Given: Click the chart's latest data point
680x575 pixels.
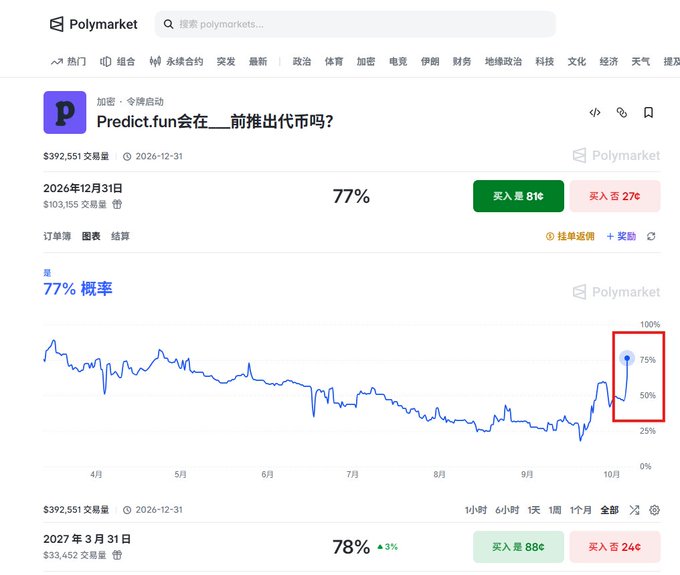Looking at the screenshot, I should 627,358.
